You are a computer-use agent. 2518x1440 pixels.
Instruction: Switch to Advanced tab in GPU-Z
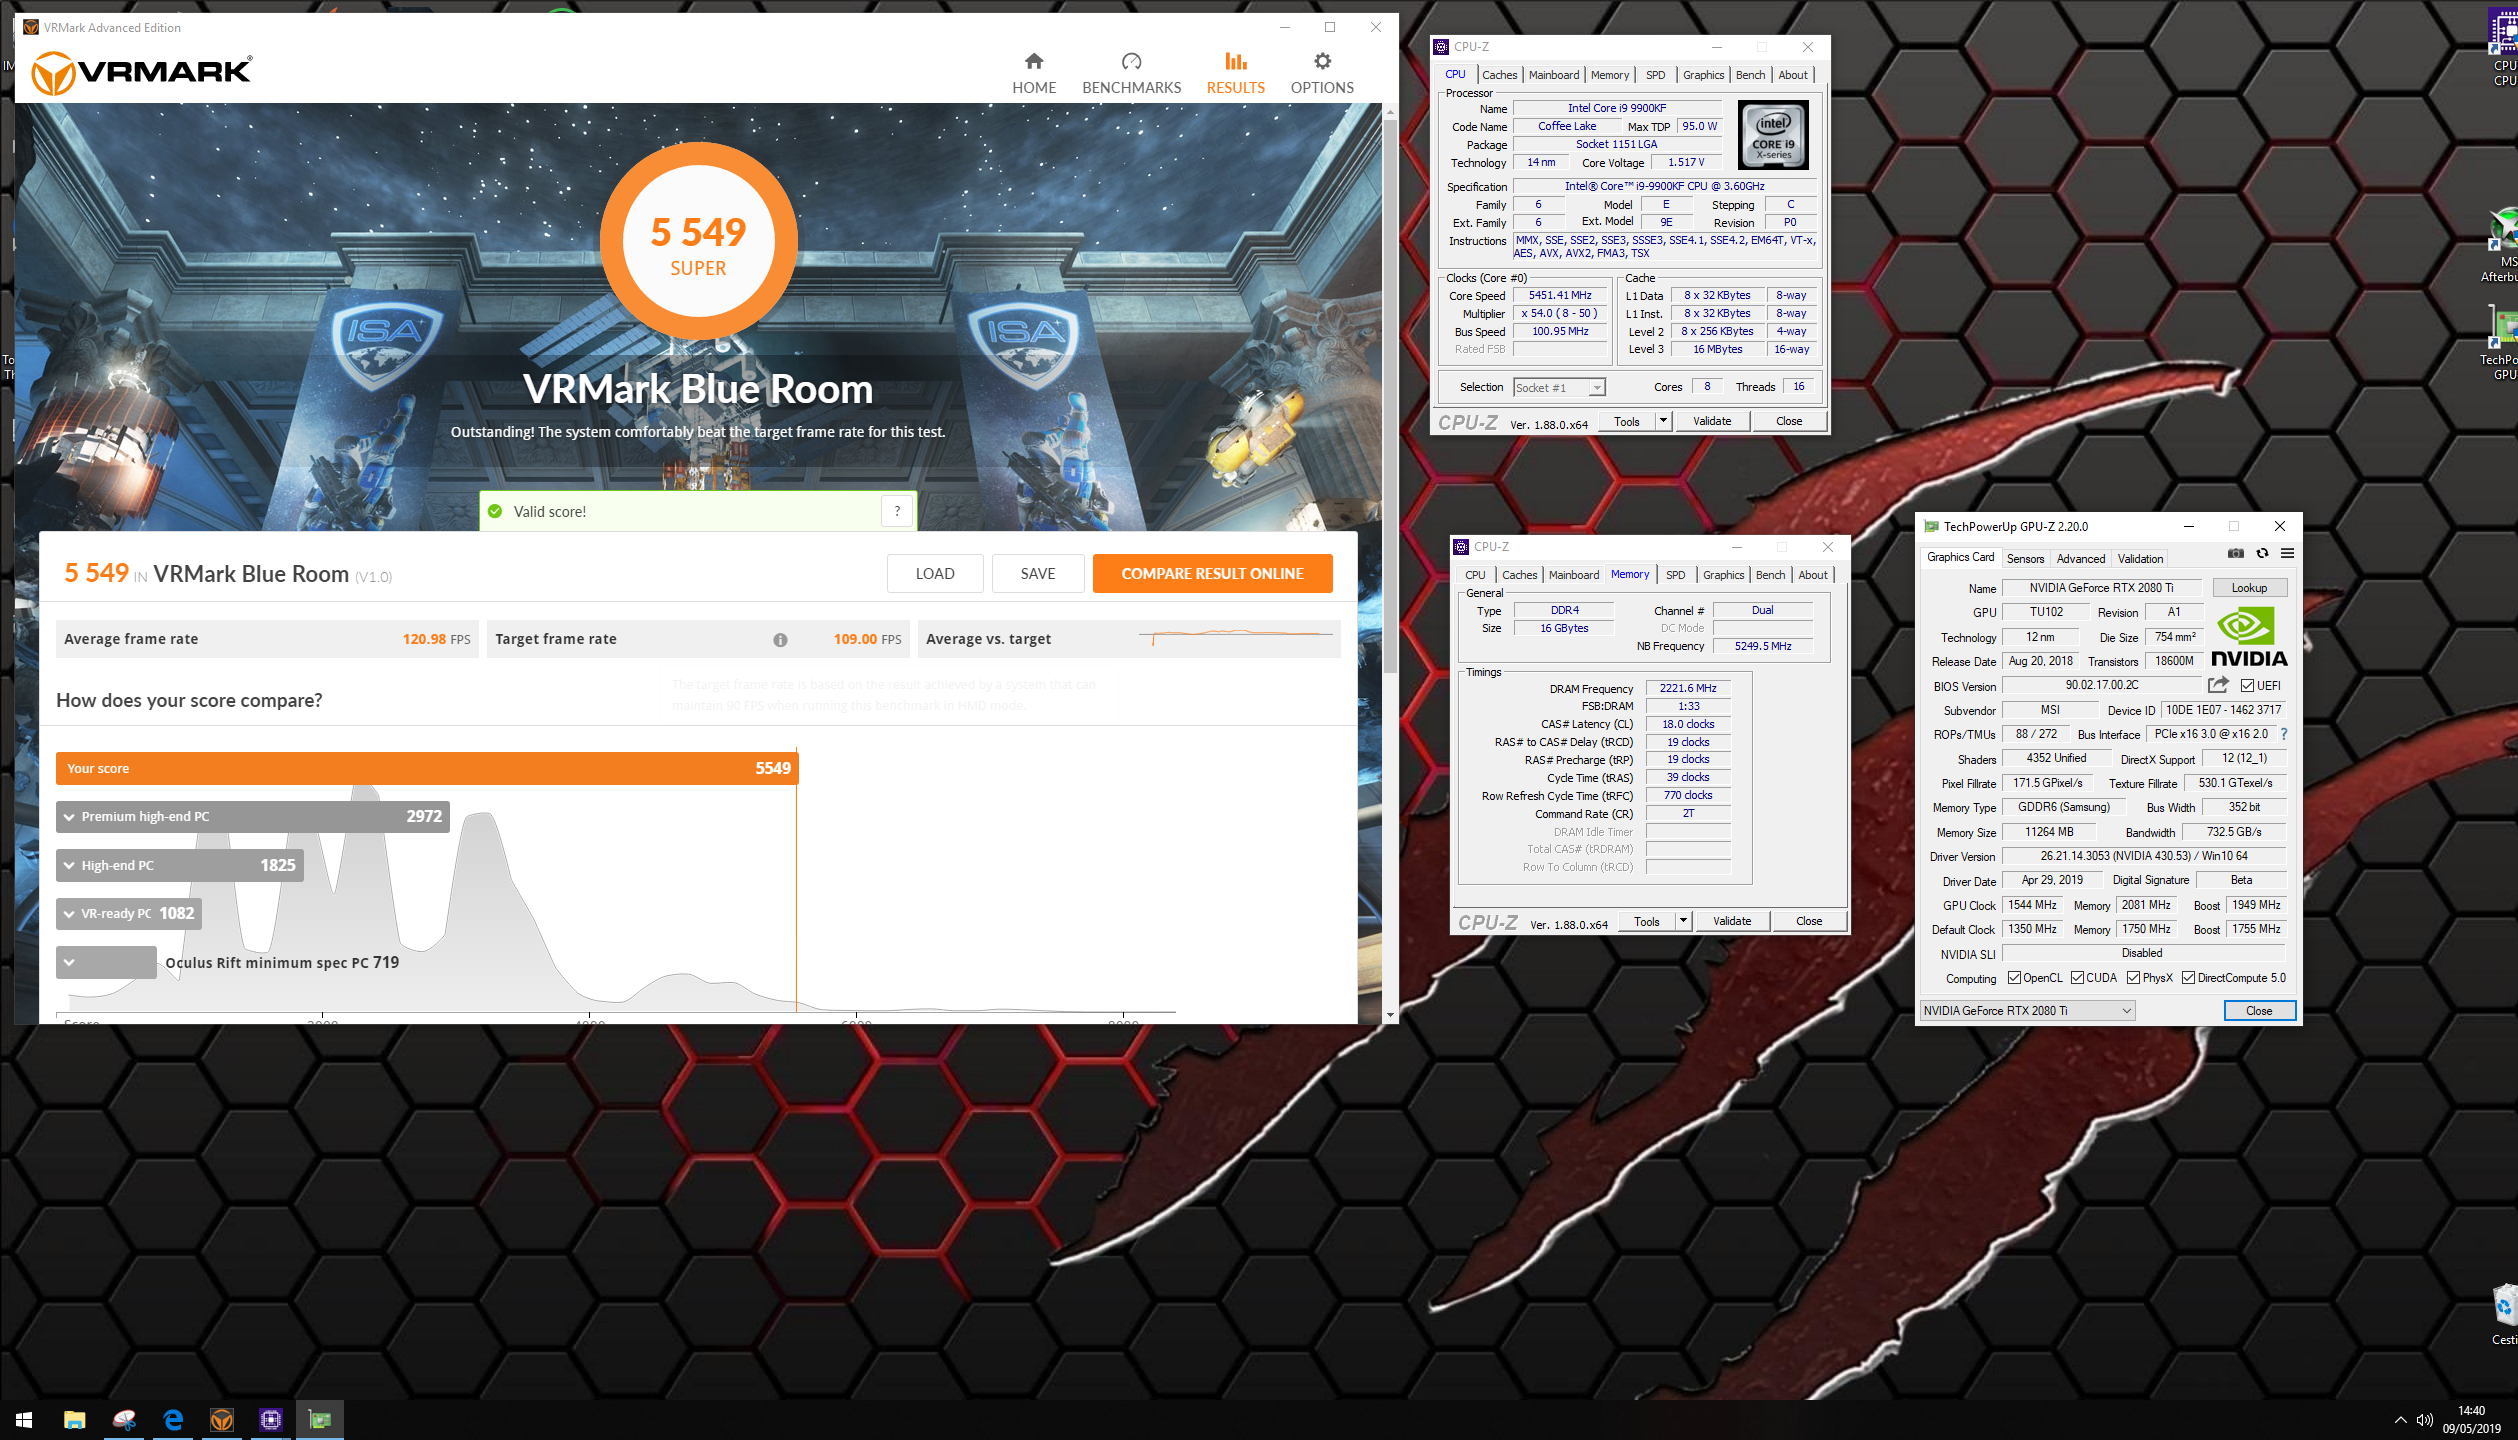point(2080,559)
